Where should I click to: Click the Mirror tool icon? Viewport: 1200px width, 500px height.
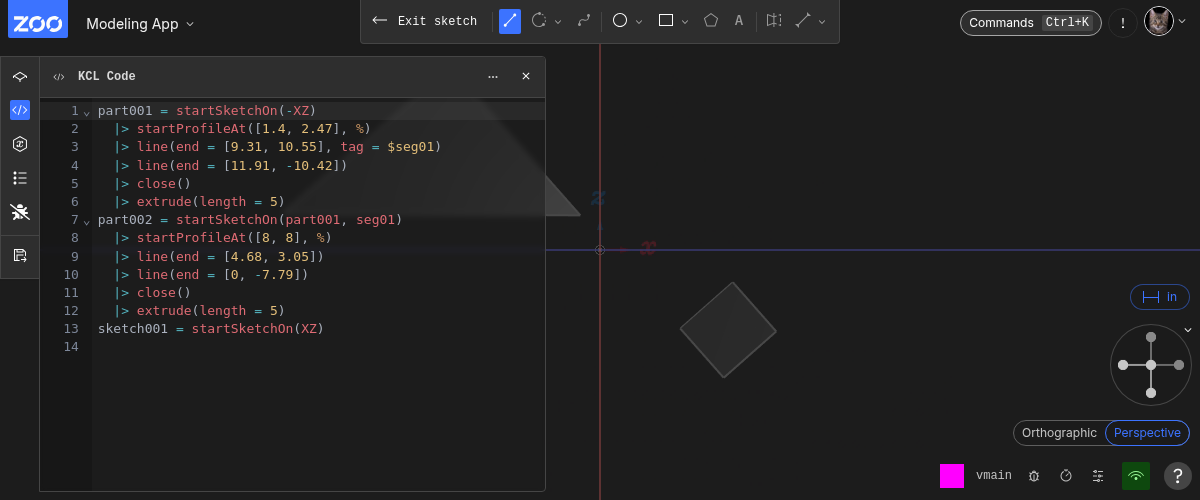[x=773, y=21]
